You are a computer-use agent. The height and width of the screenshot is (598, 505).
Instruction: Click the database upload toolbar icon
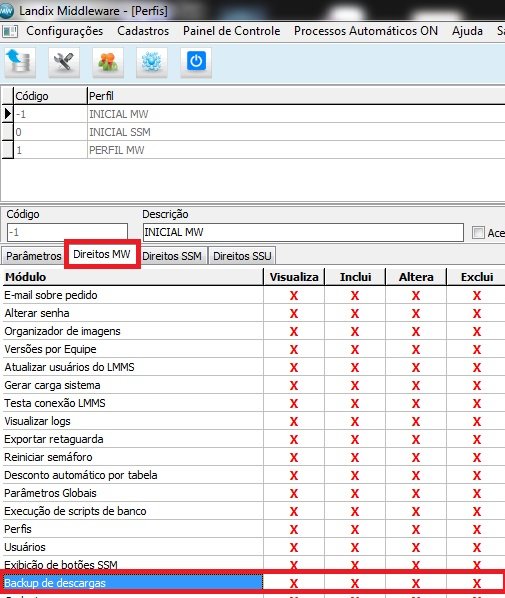coord(20,62)
